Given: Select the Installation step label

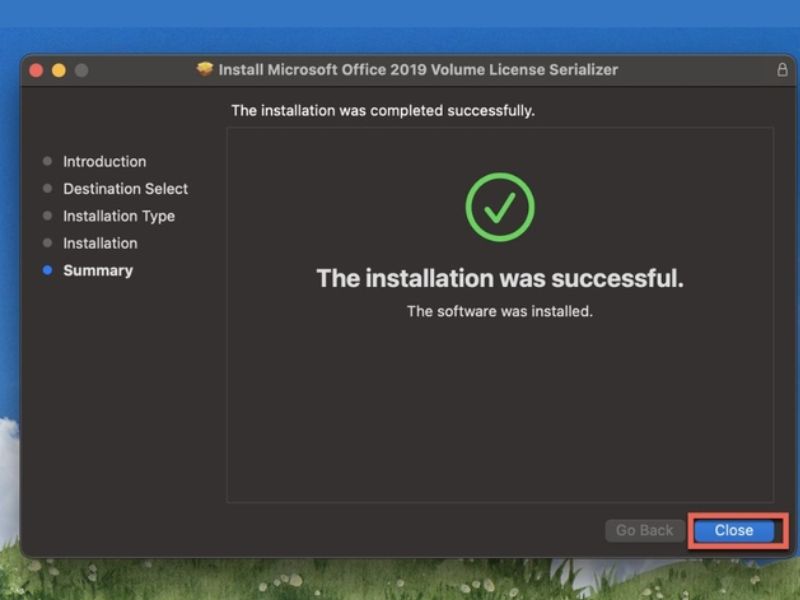Looking at the screenshot, I should 100,243.
